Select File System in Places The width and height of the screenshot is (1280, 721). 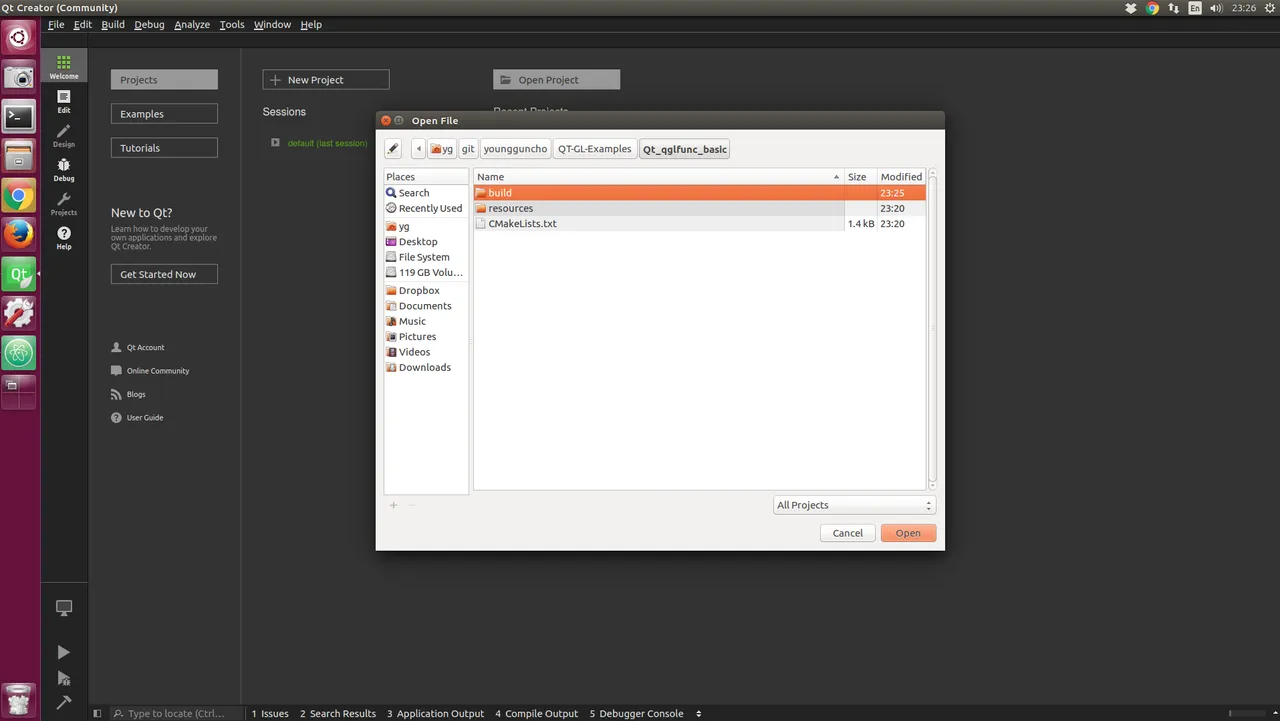point(426,257)
